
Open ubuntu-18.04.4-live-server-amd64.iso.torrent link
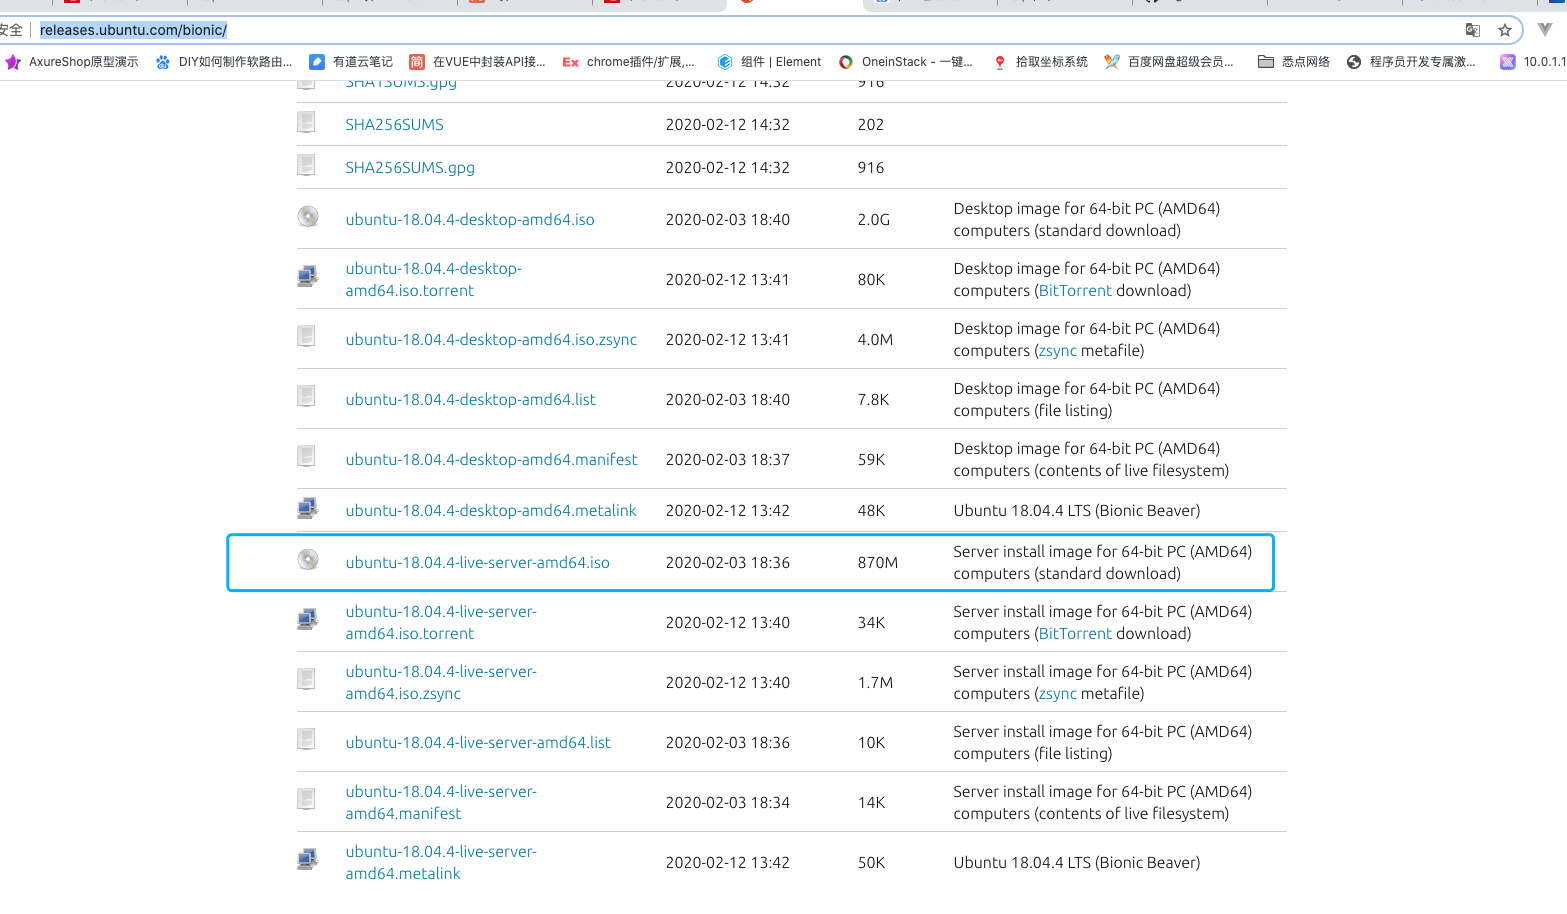click(x=441, y=623)
